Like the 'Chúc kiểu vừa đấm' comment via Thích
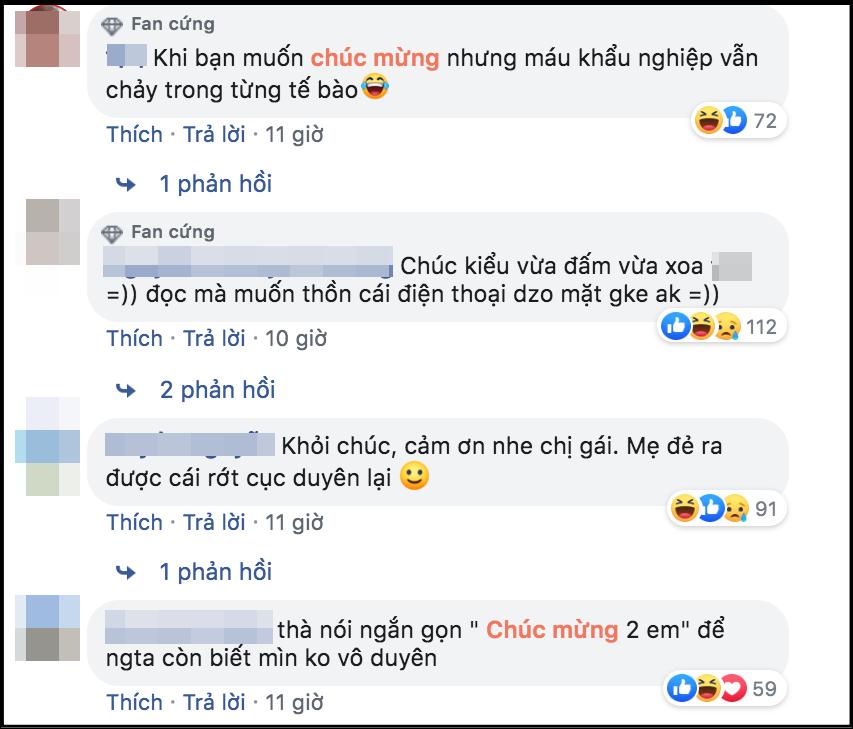Image resolution: width=853 pixels, height=729 pixels. pyautogui.click(x=135, y=338)
